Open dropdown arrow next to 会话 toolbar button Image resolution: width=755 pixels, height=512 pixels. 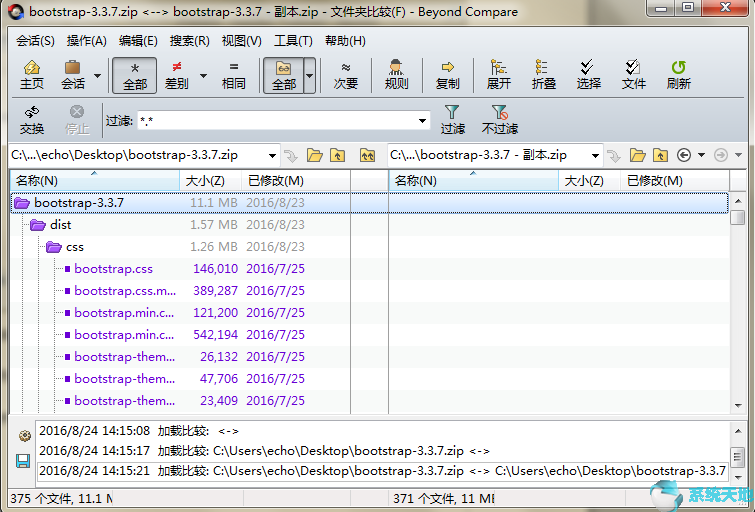tap(97, 76)
